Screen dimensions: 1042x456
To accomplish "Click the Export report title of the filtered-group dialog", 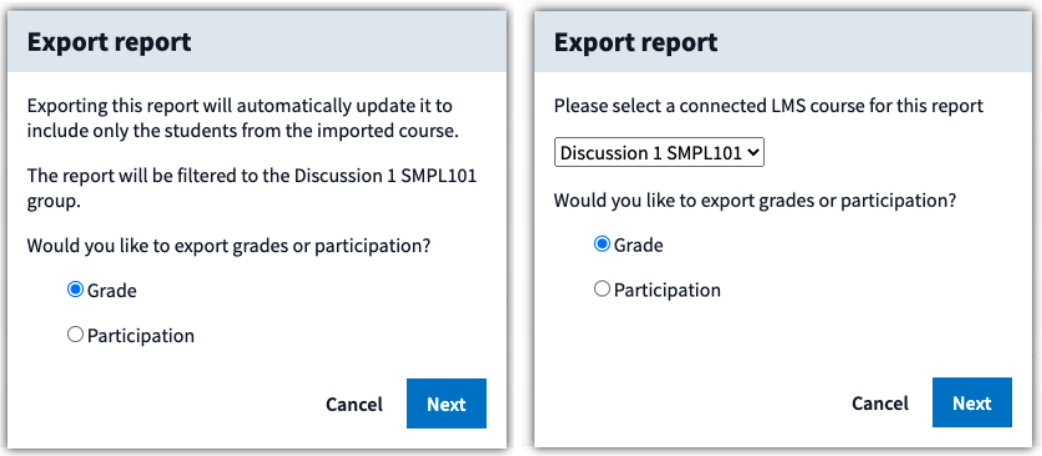I will point(109,43).
